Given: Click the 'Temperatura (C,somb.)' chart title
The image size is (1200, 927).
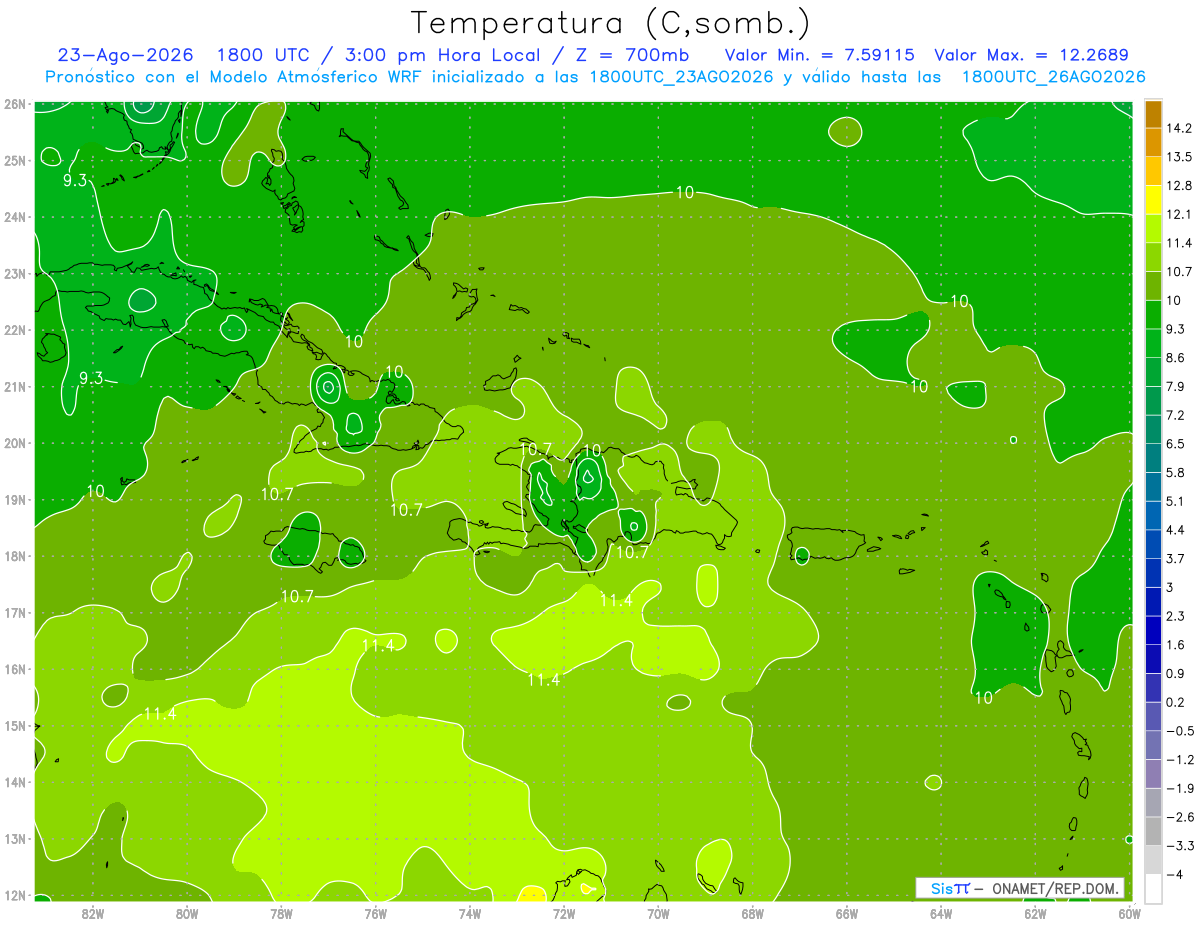Looking at the screenshot, I should point(610,23).
